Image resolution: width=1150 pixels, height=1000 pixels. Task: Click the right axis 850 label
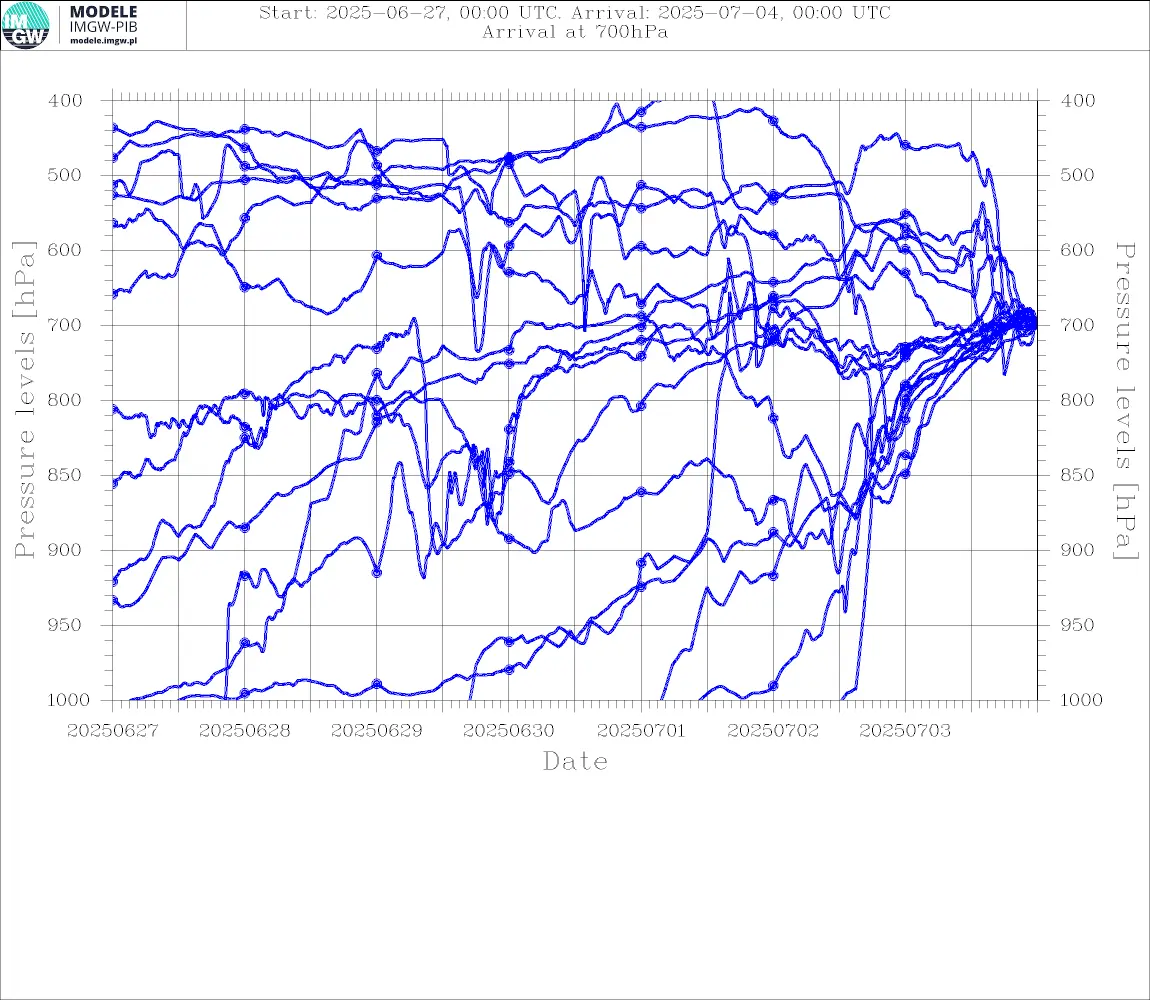click(1078, 475)
